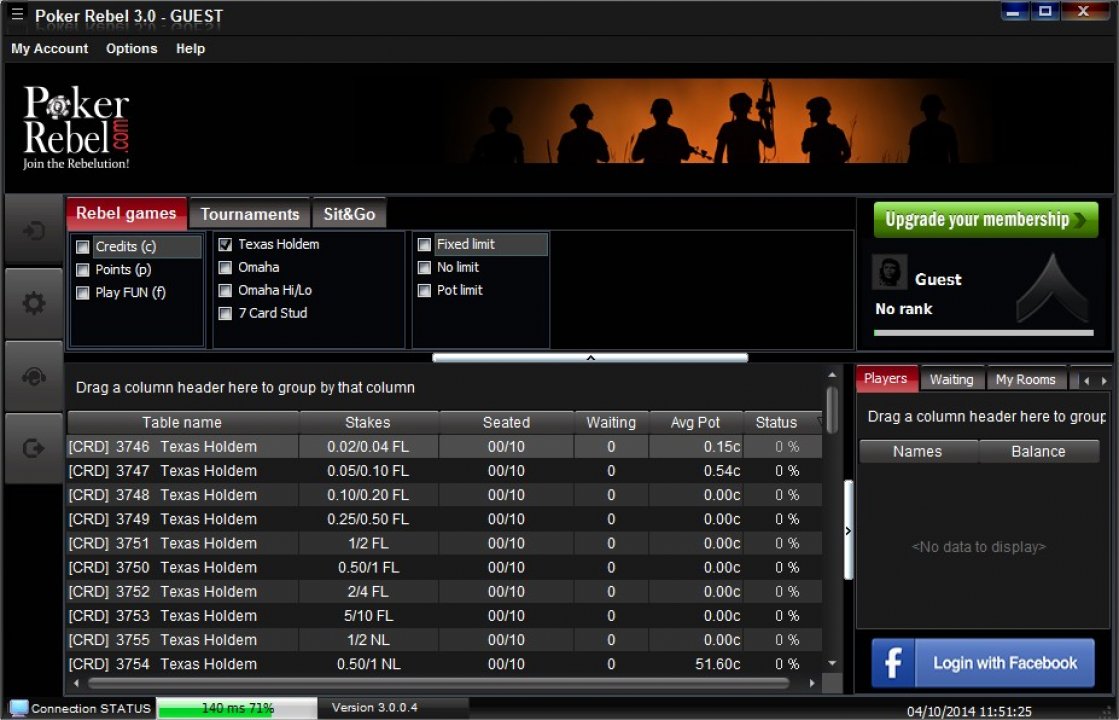Click horizontal scrollbar right arrow
The width and height of the screenshot is (1119, 720).
click(812, 684)
